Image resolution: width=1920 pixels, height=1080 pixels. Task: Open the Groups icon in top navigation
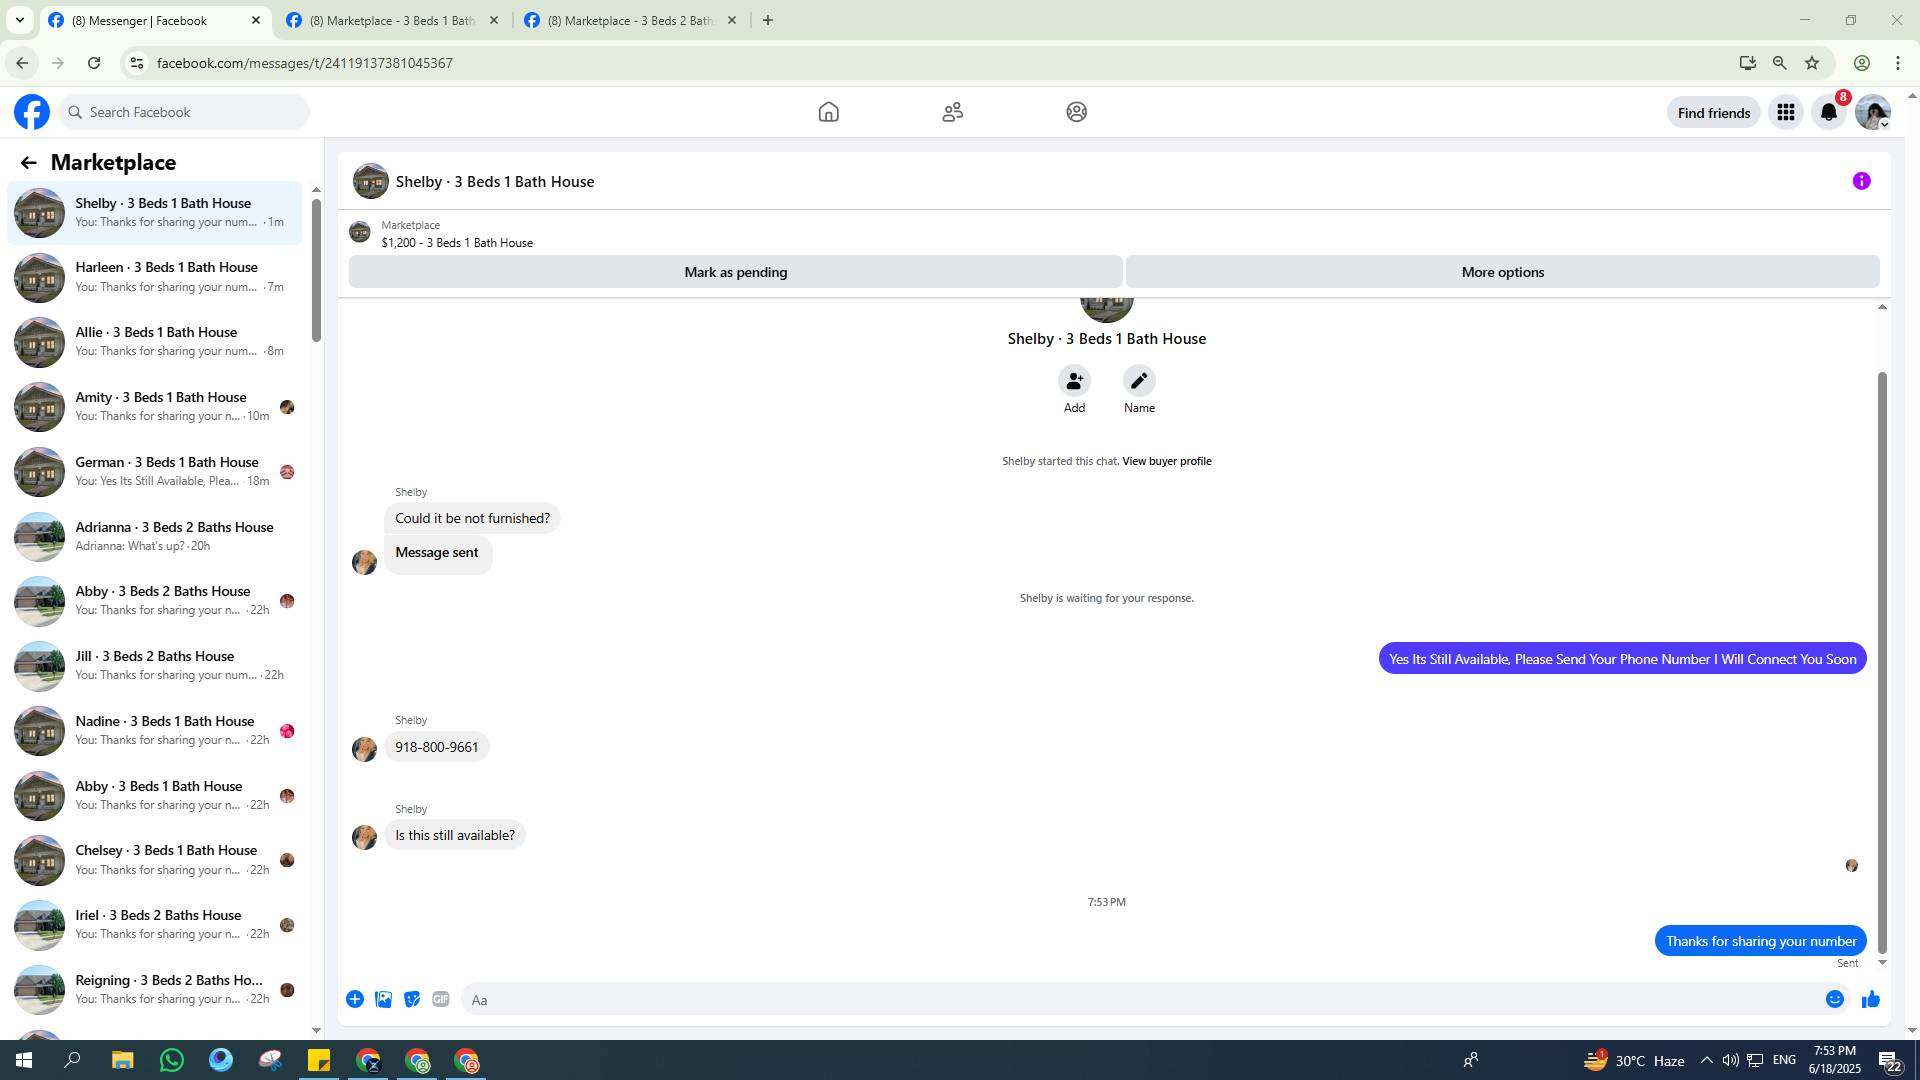click(1076, 112)
